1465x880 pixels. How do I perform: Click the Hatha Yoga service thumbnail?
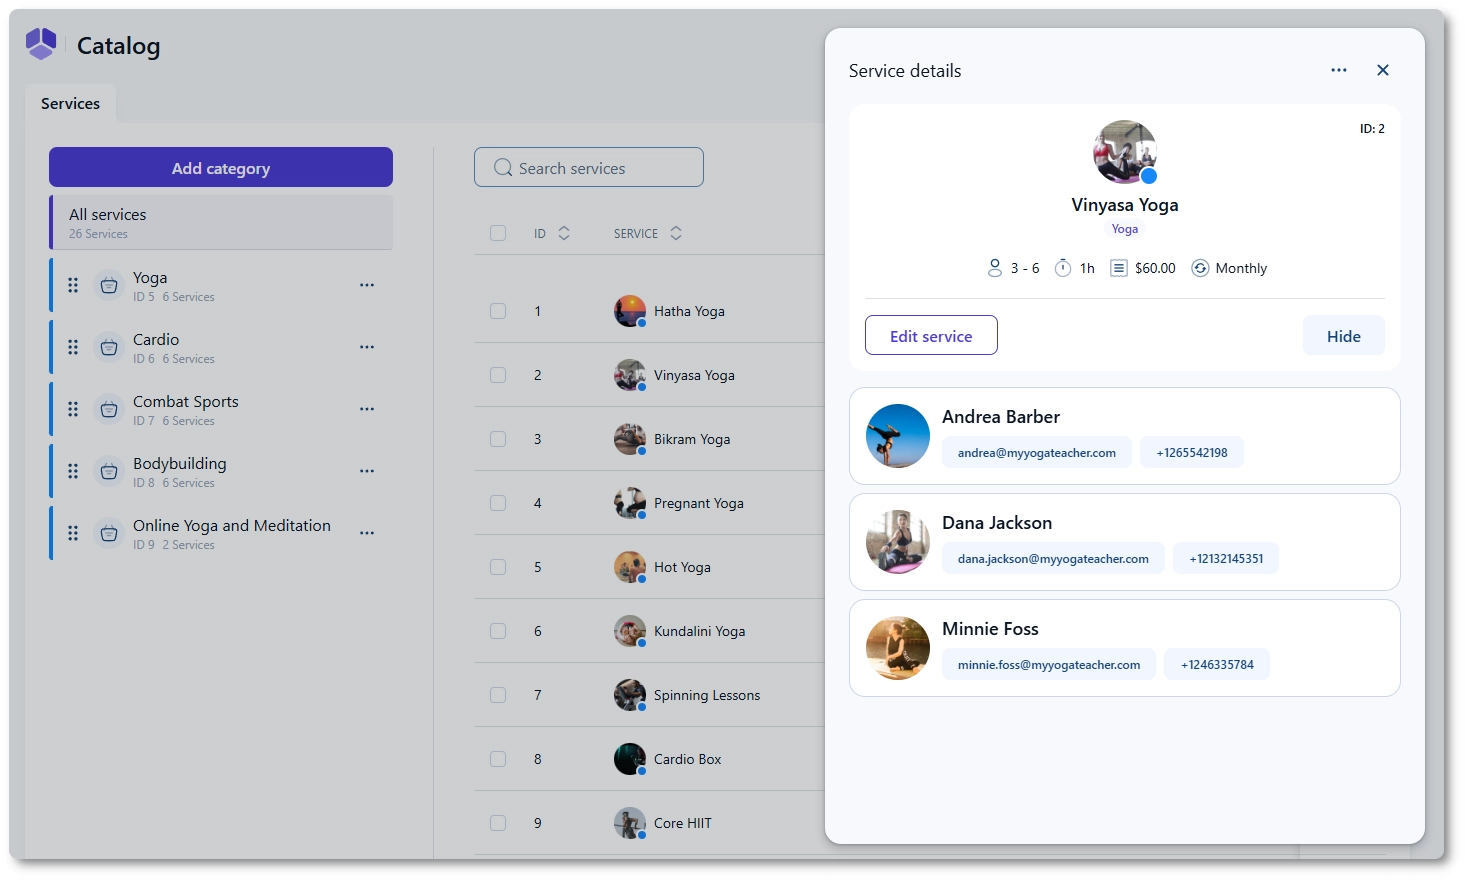[x=630, y=311]
